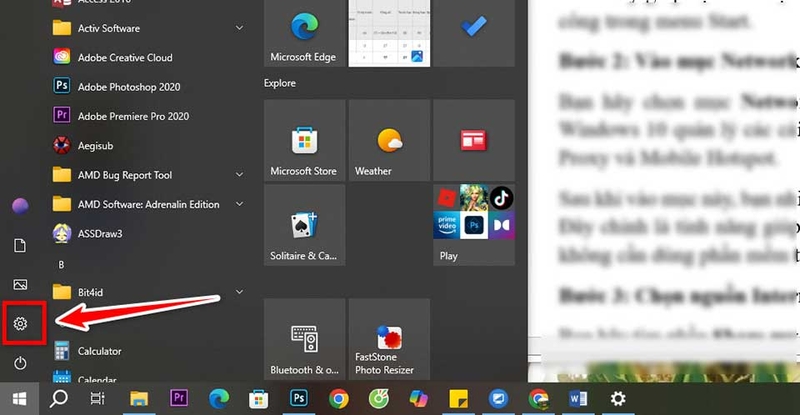Open the green Cốc Cốc browser taskbar icon

tap(379, 399)
